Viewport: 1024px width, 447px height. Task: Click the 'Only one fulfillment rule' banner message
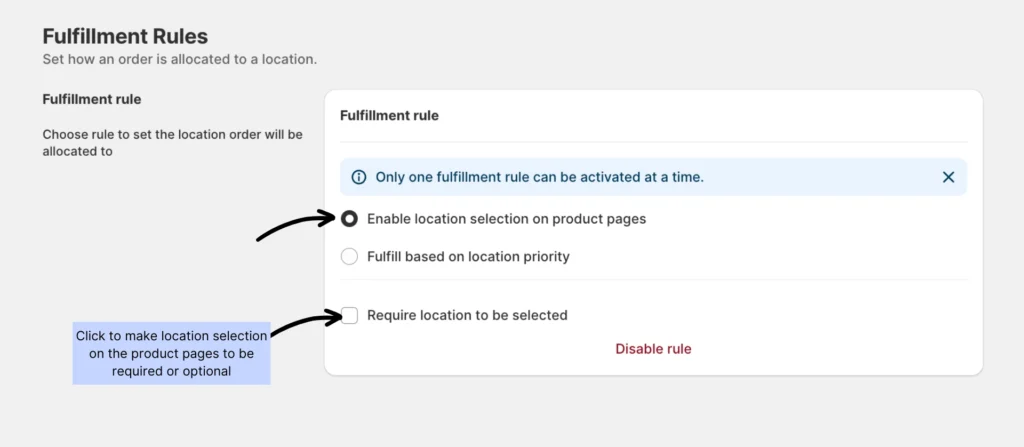(539, 177)
